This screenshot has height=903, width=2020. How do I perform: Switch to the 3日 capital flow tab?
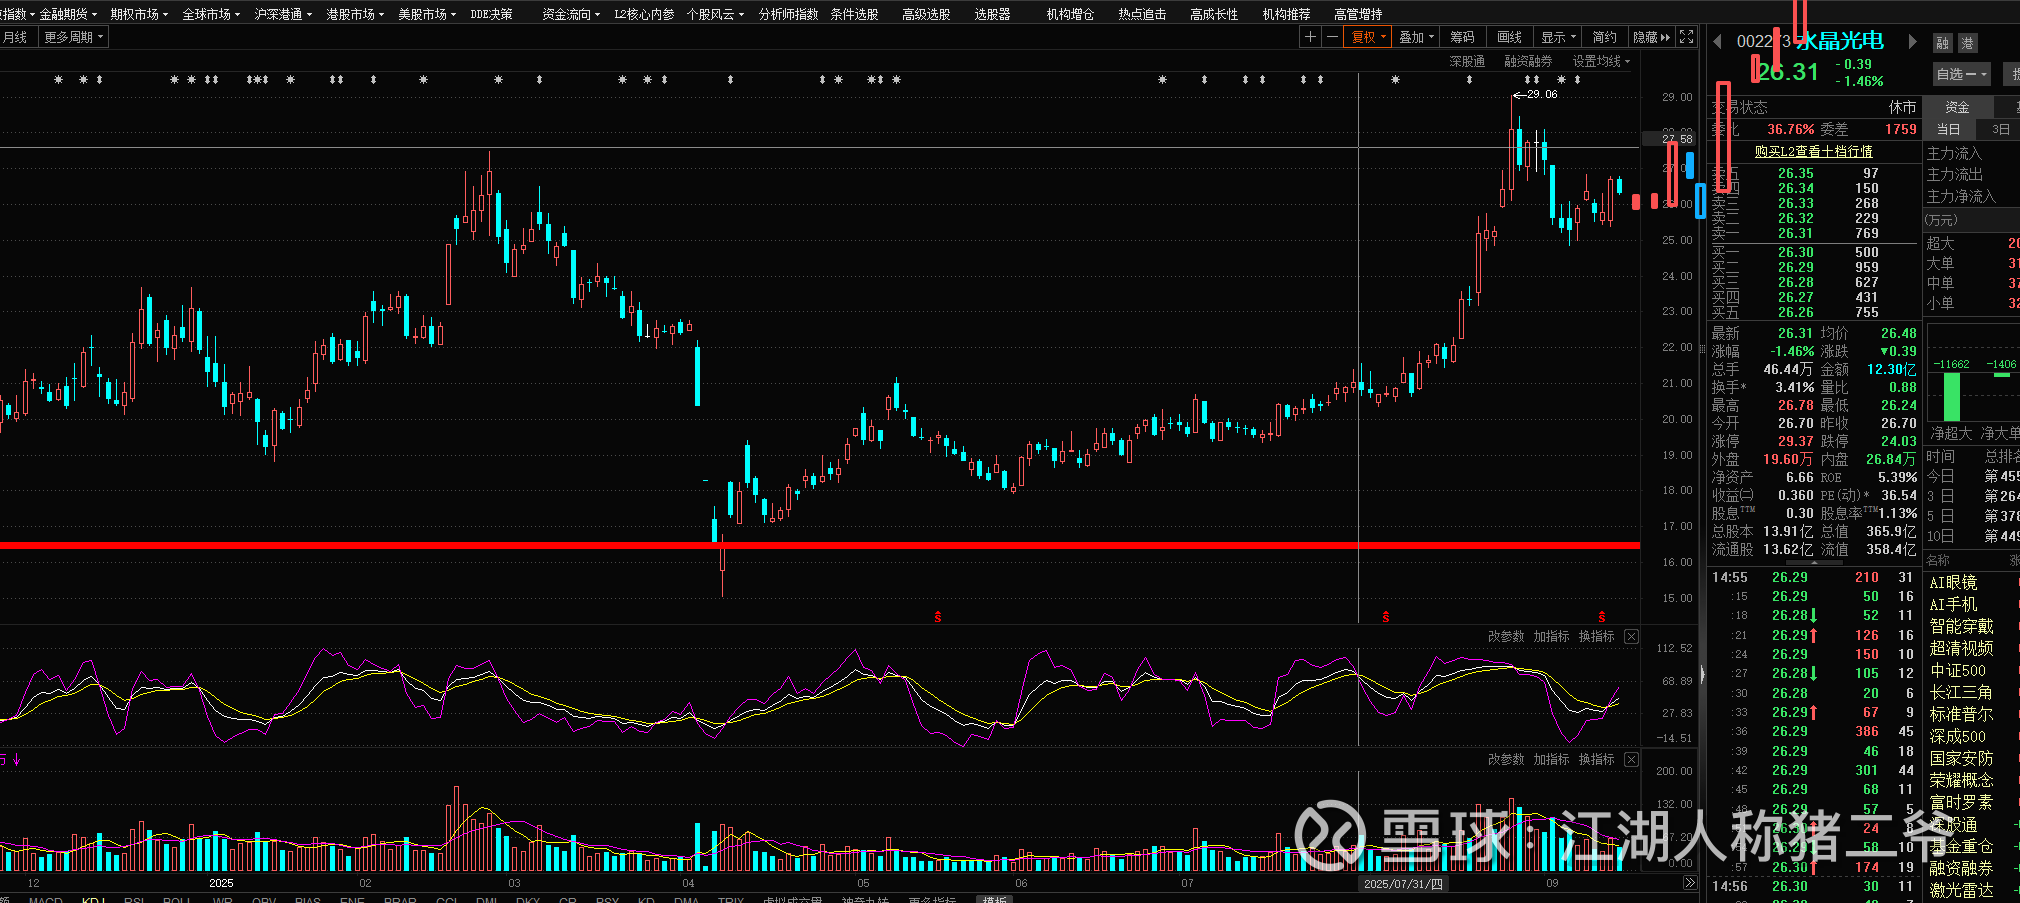2000,129
